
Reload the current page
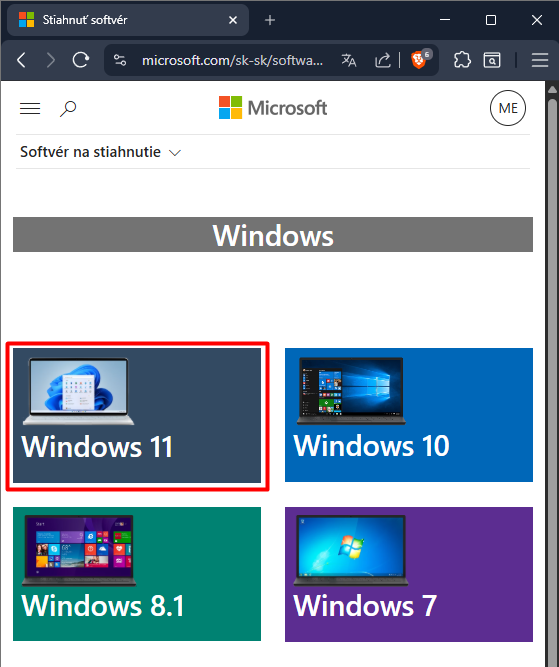coord(81,60)
